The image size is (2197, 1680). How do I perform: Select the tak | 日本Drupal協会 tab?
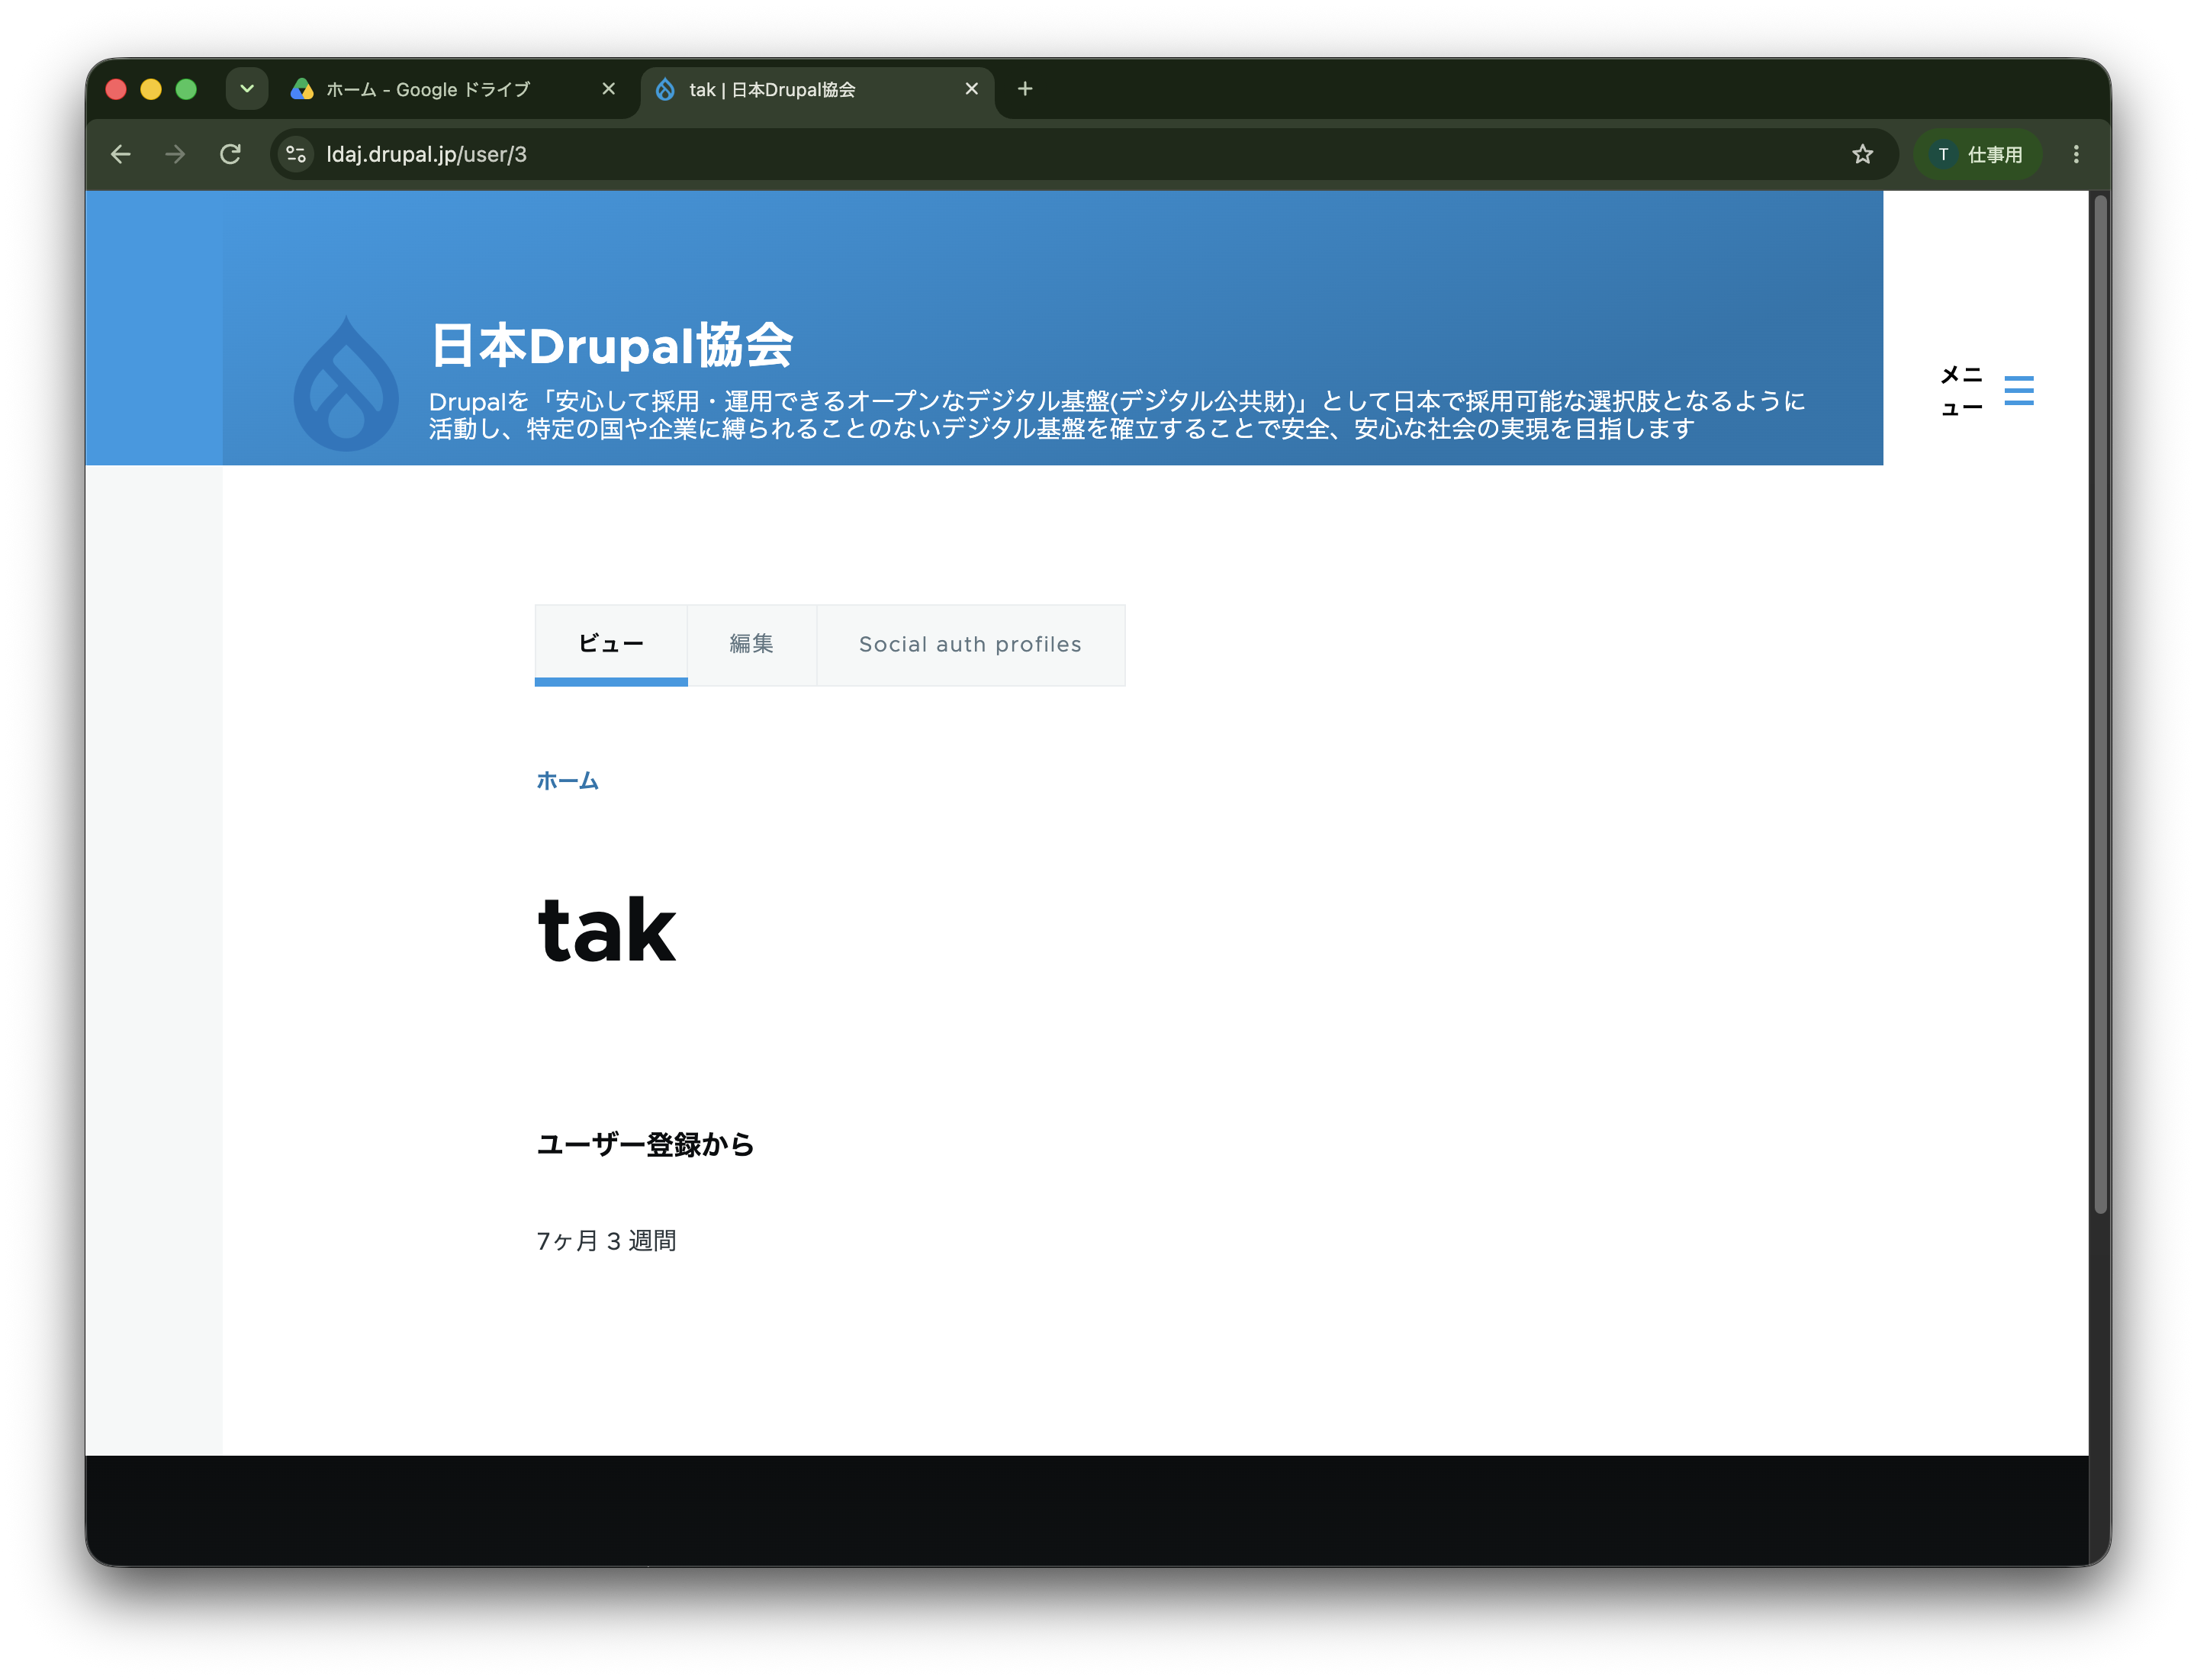click(816, 90)
